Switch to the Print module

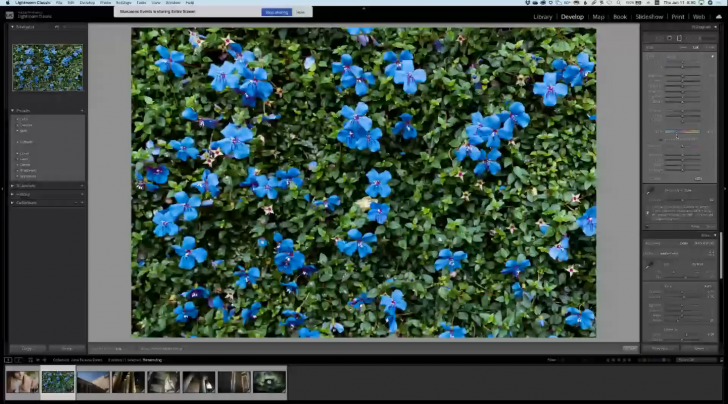(678, 17)
